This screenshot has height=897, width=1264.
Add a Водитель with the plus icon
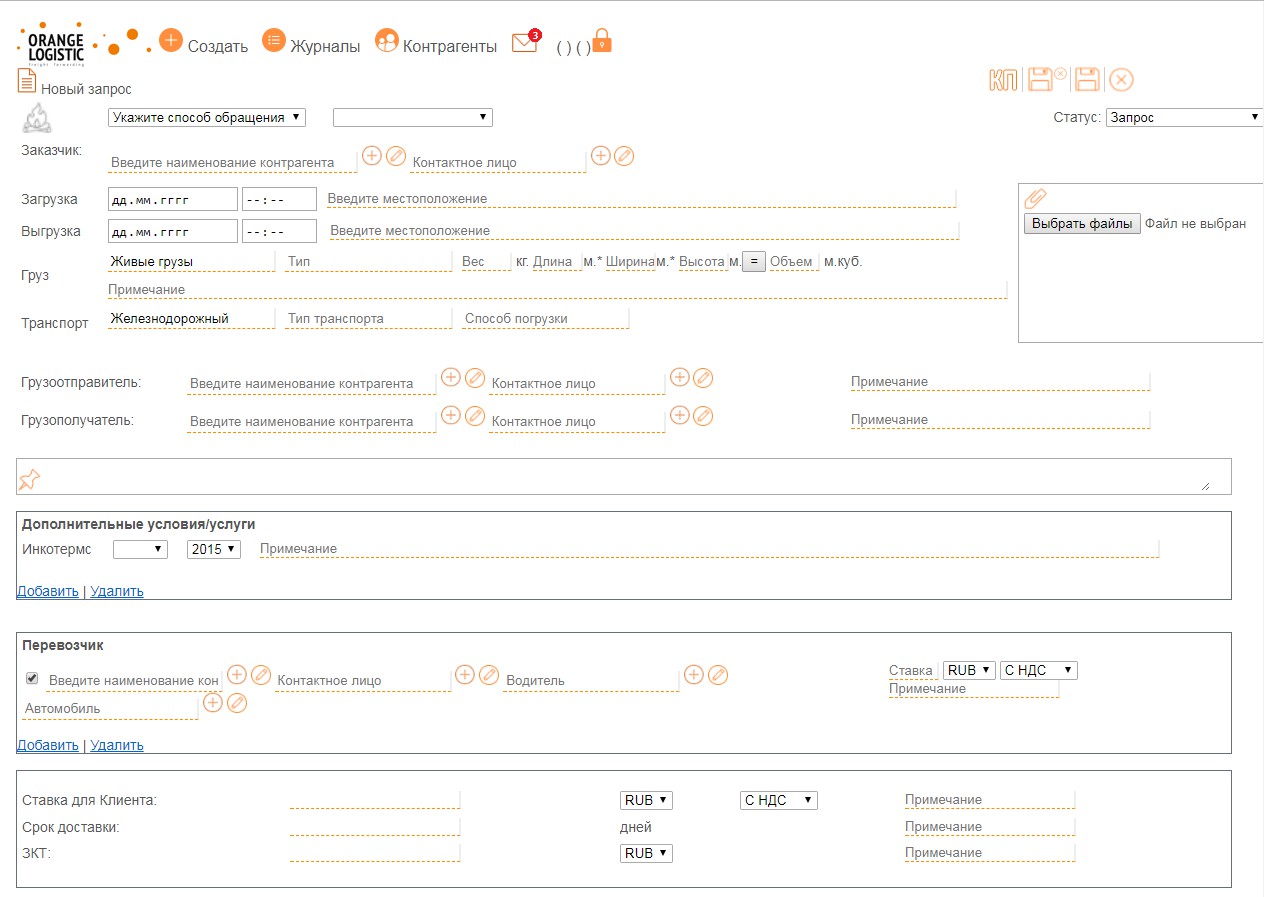(694, 674)
